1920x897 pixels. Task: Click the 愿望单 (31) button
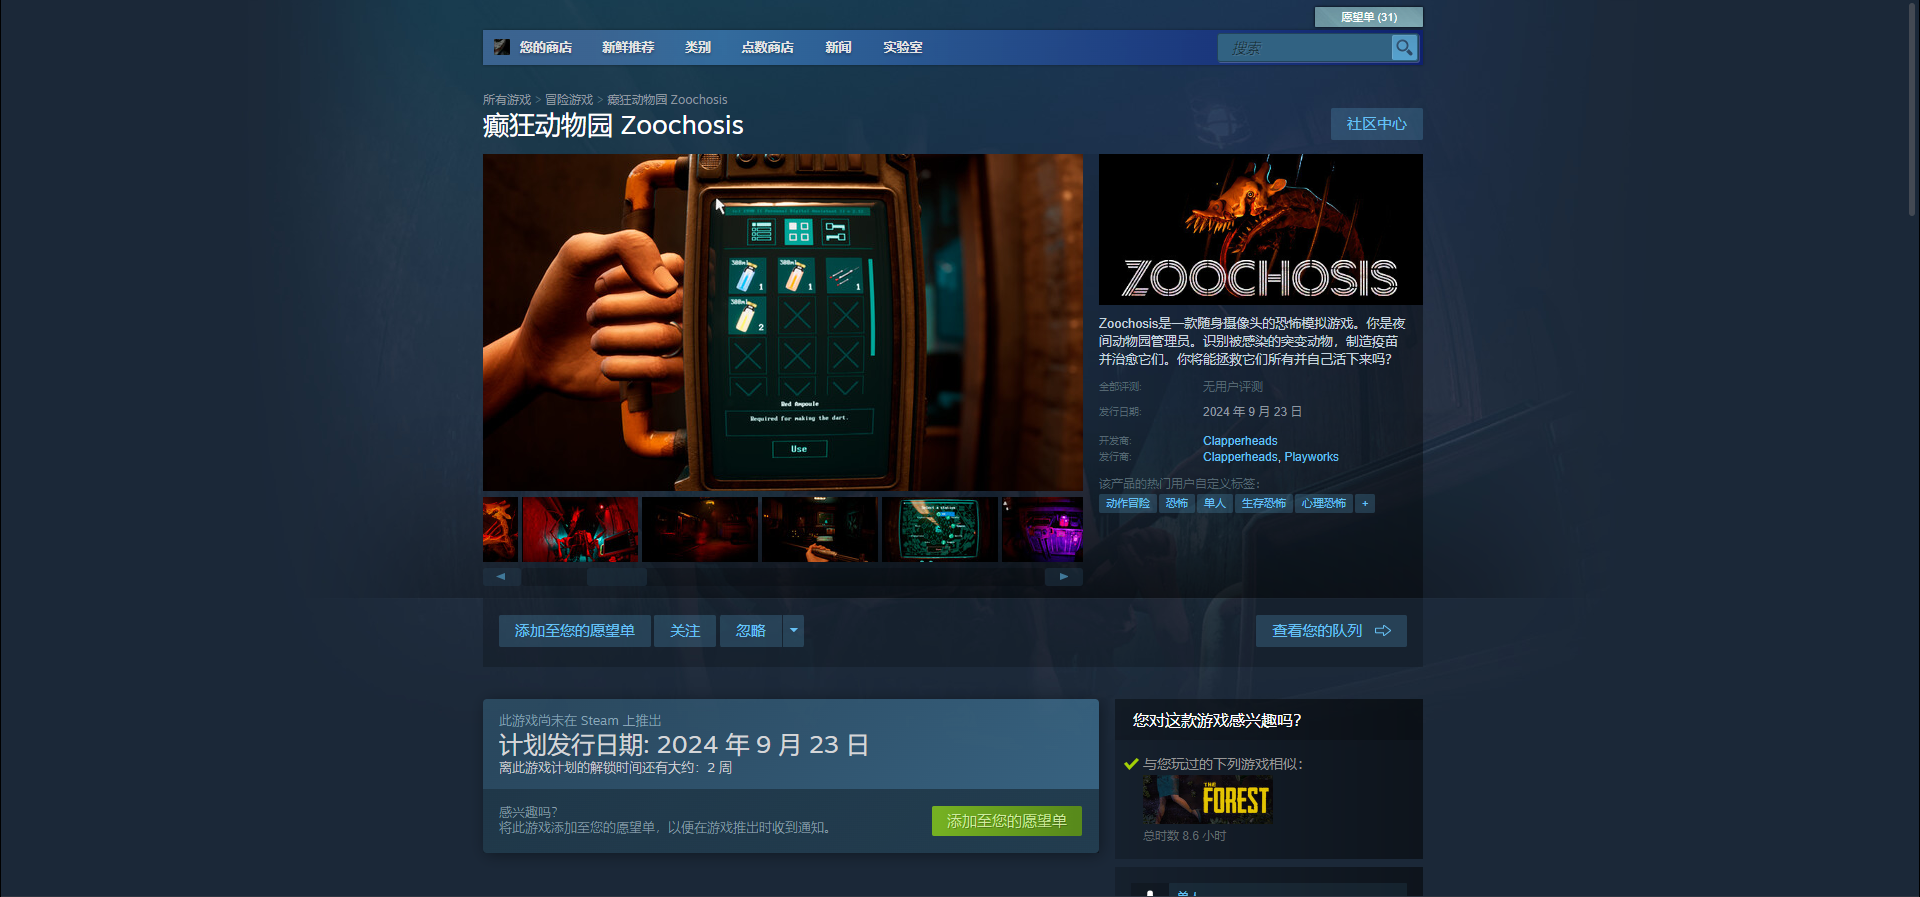tap(1368, 17)
